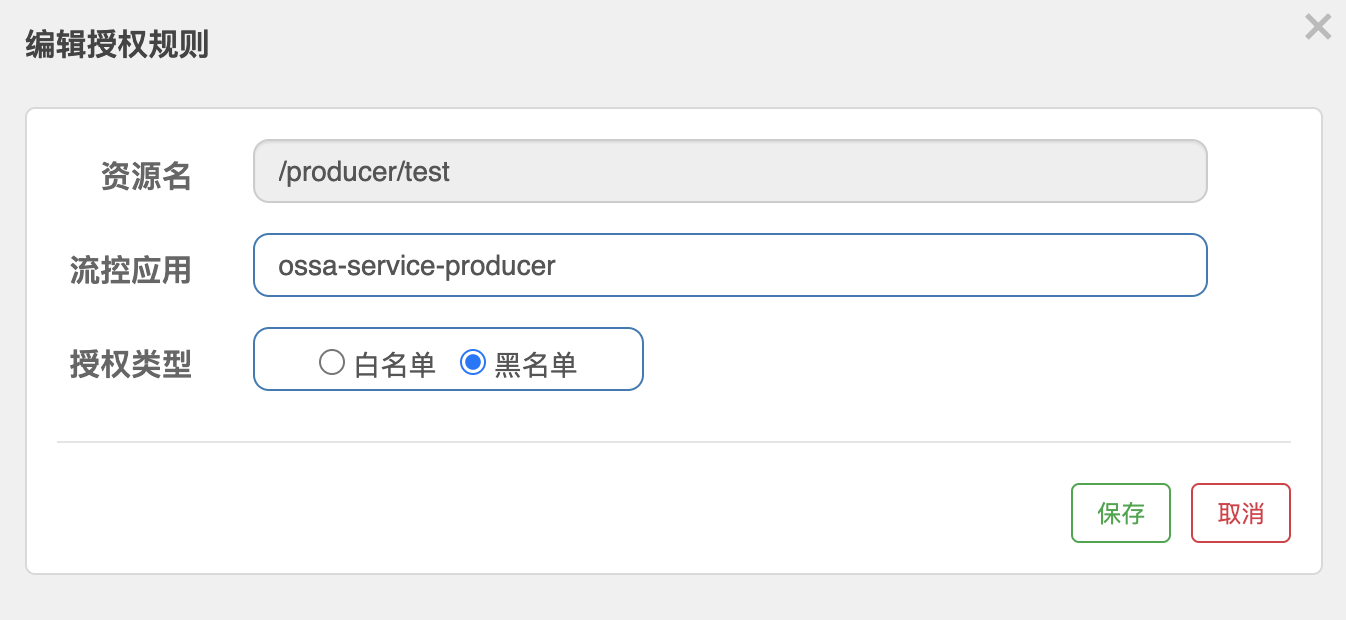Click the 授权类型 field label
This screenshot has width=1346, height=620.
pyautogui.click(x=131, y=364)
